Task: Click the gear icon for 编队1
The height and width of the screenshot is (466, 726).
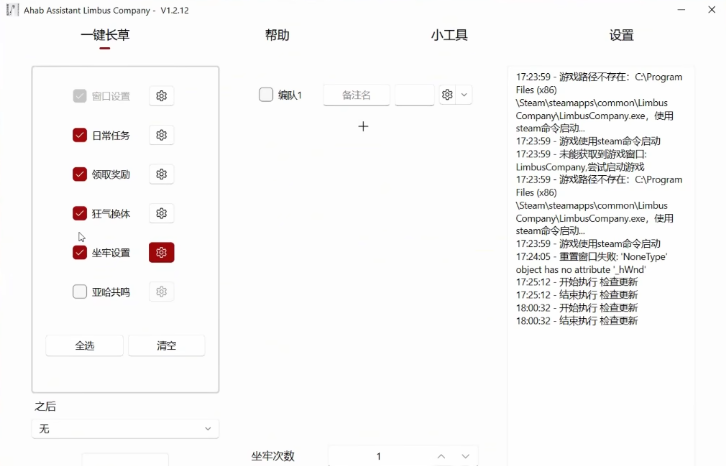Action: click(447, 95)
